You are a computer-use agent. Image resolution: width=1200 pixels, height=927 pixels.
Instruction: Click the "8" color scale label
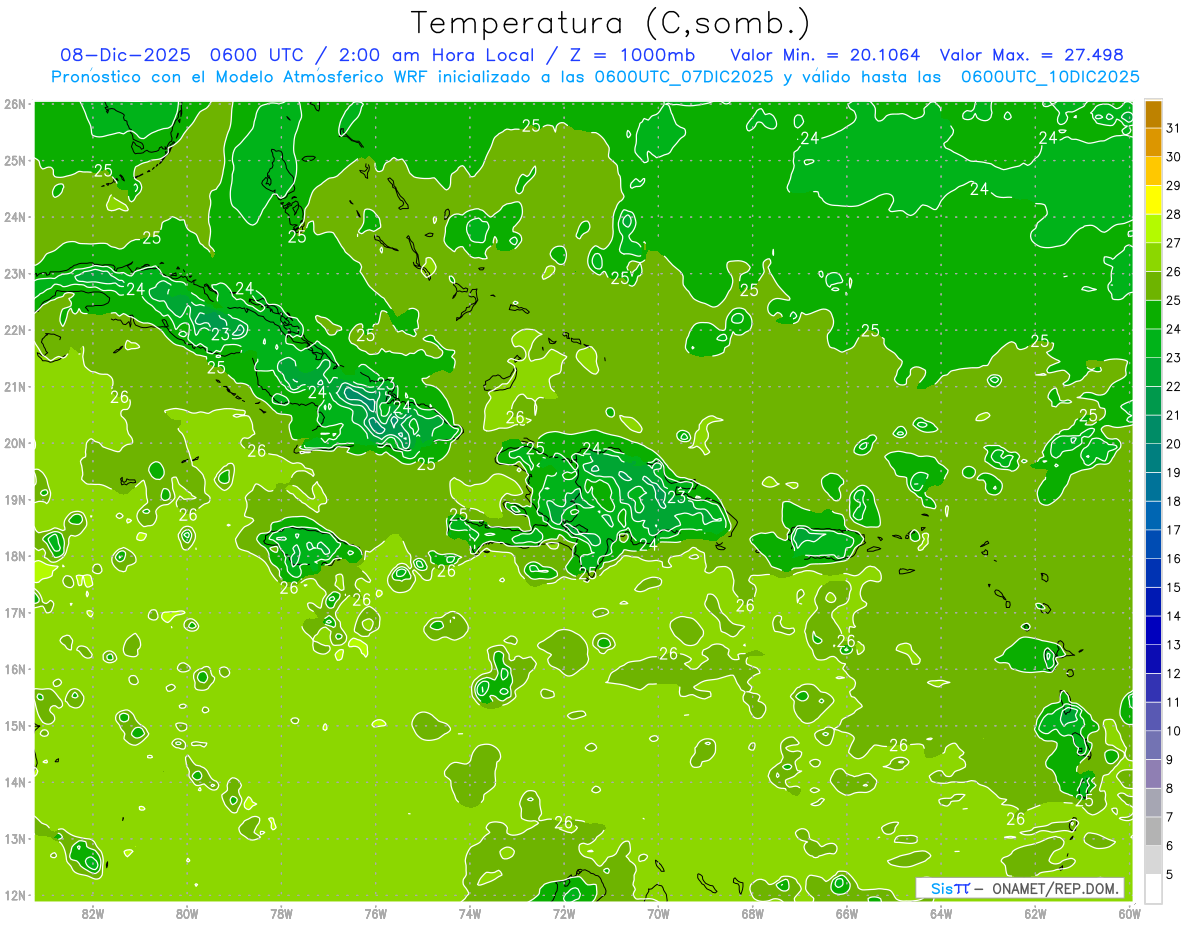pos(1170,789)
